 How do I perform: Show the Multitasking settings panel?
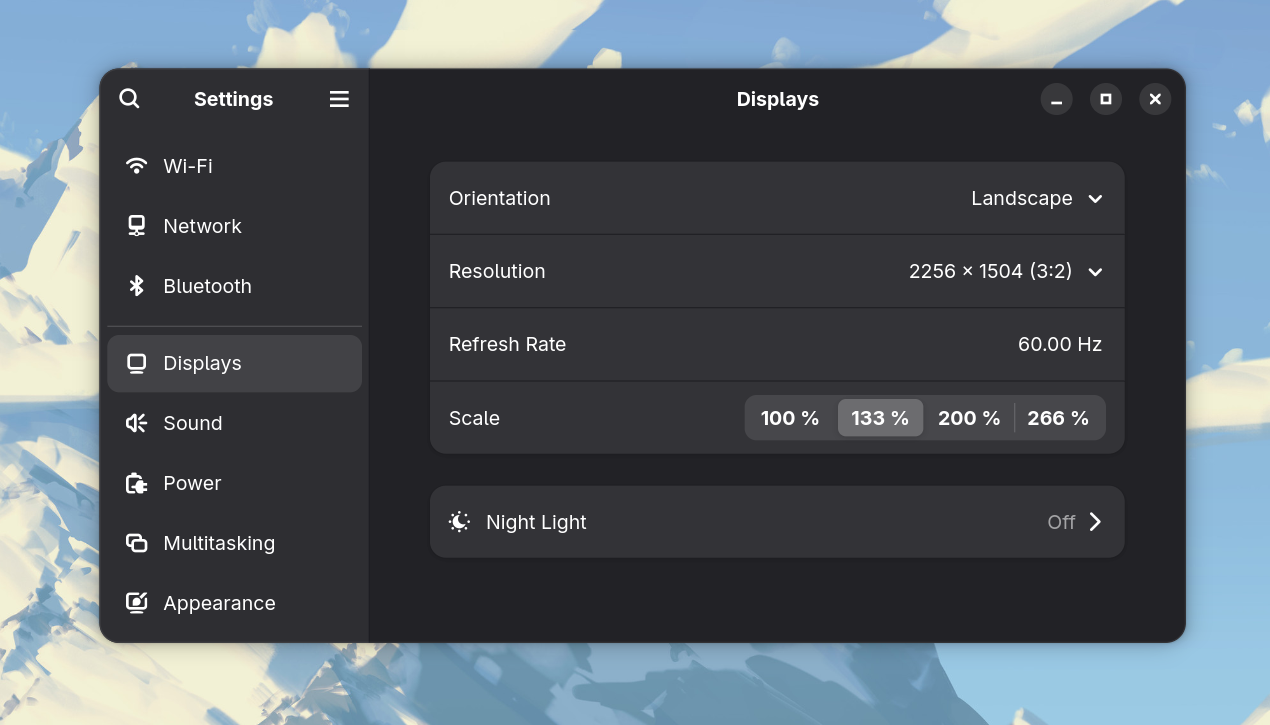point(235,543)
